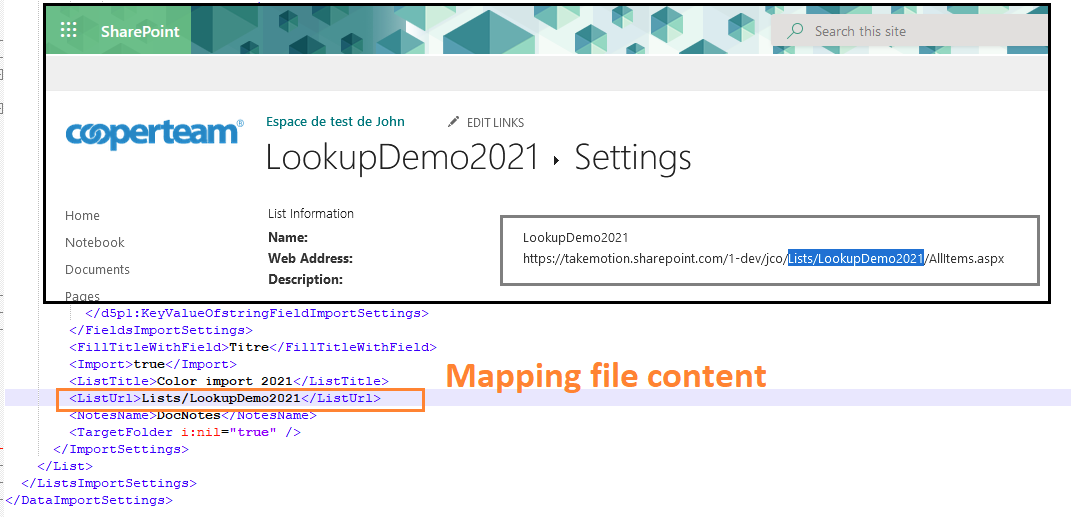Screen dimensions: 1071x517
Task: Open LookupDemo2021 breadcrumb title
Action: 403,158
